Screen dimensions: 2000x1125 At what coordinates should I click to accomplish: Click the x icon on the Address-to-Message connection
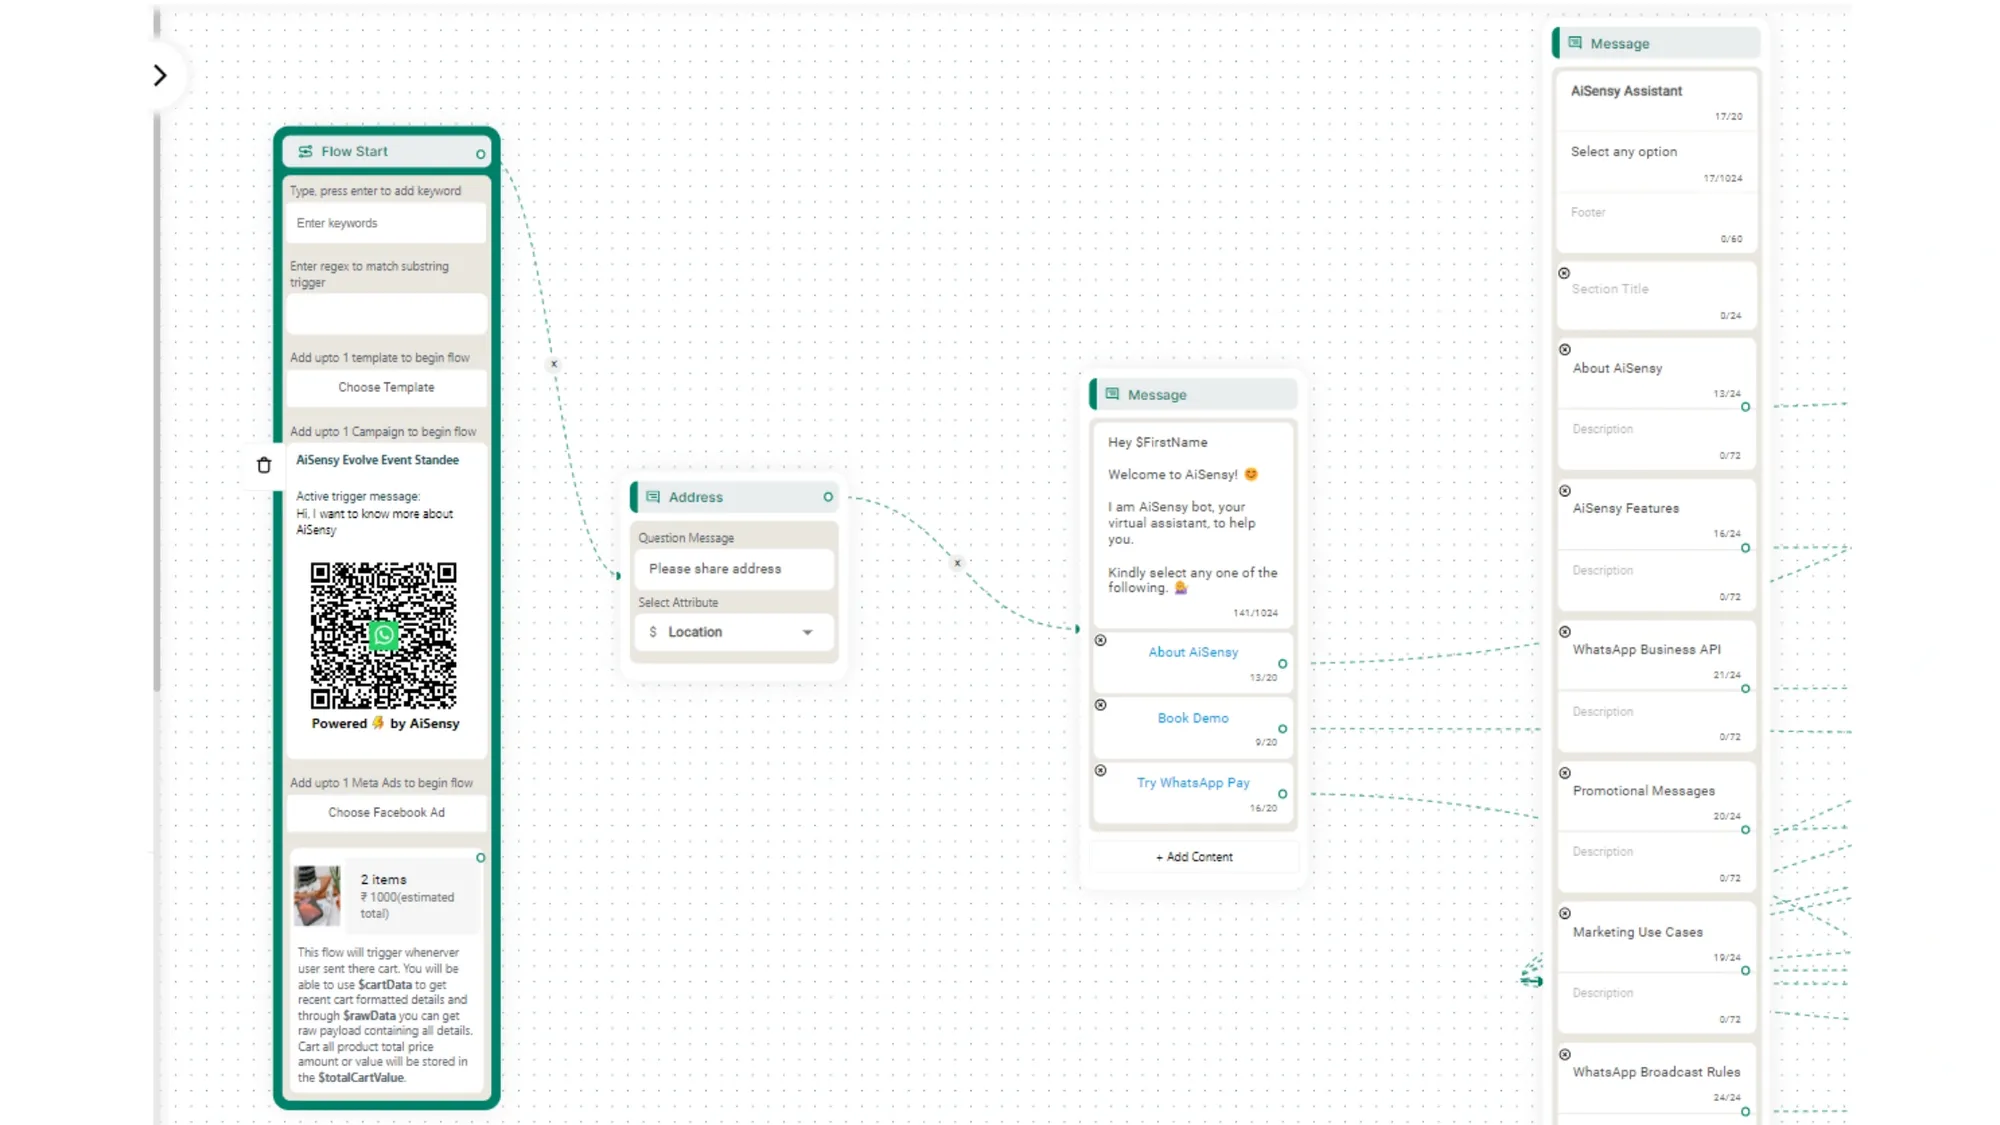(x=956, y=563)
